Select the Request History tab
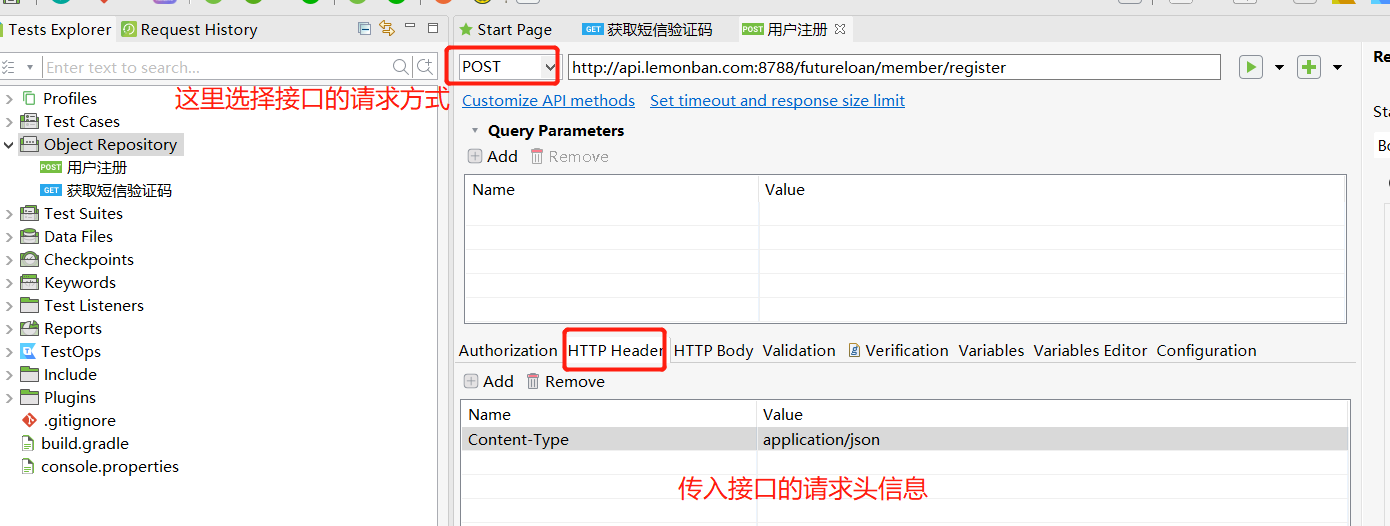The width and height of the screenshot is (1390, 526). [x=189, y=29]
